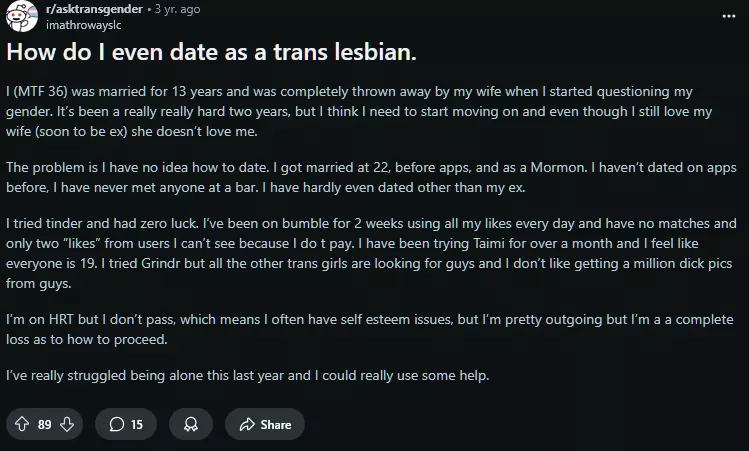Click the vote score of 89
Viewport: 749px width, 451px height.
point(45,424)
